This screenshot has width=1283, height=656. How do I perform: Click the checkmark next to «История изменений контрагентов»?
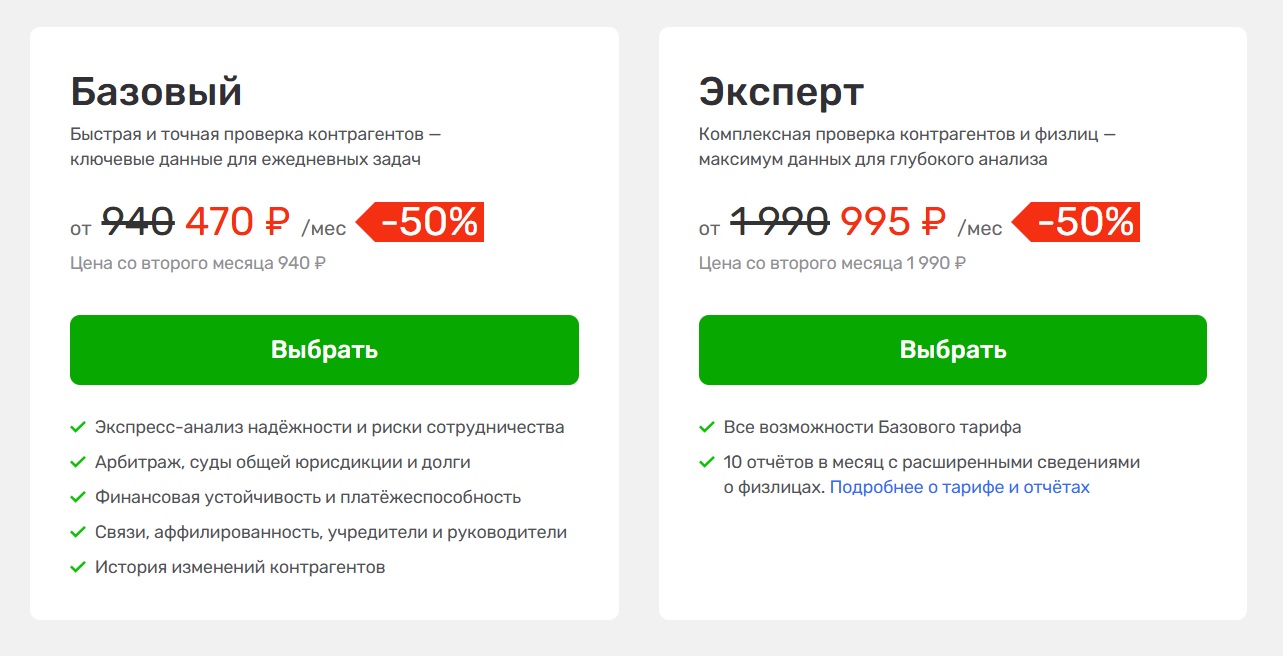coord(78,566)
